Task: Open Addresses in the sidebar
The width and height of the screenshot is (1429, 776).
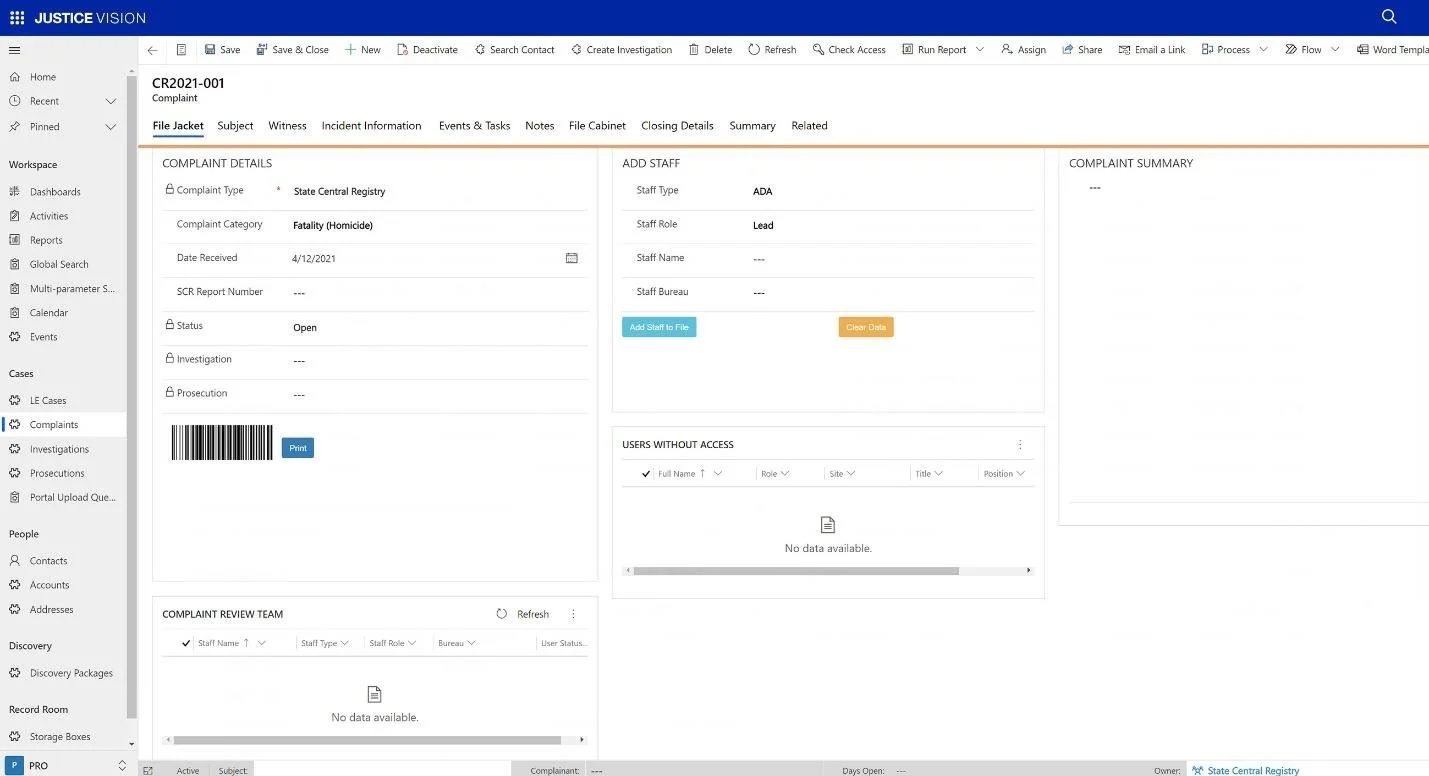Action: 51,609
